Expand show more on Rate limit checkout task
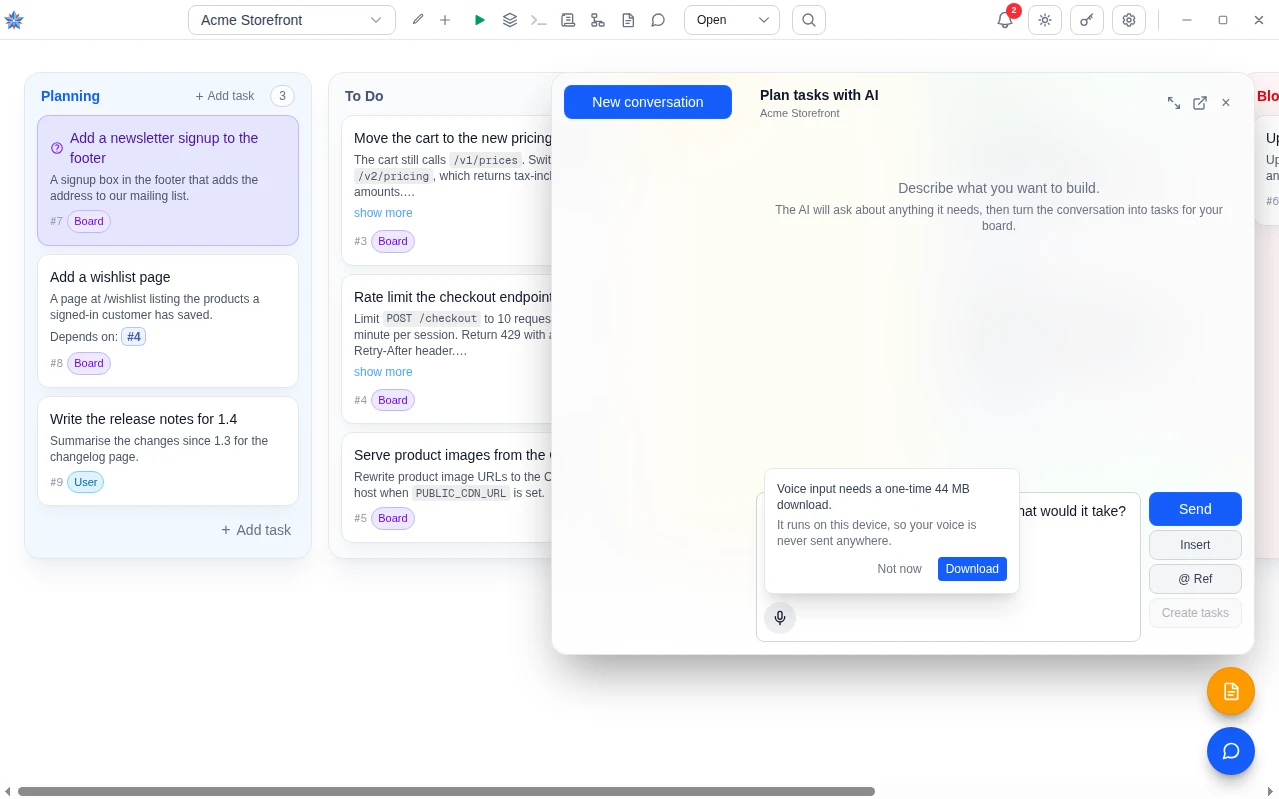The height and width of the screenshot is (799, 1279). pos(383,372)
